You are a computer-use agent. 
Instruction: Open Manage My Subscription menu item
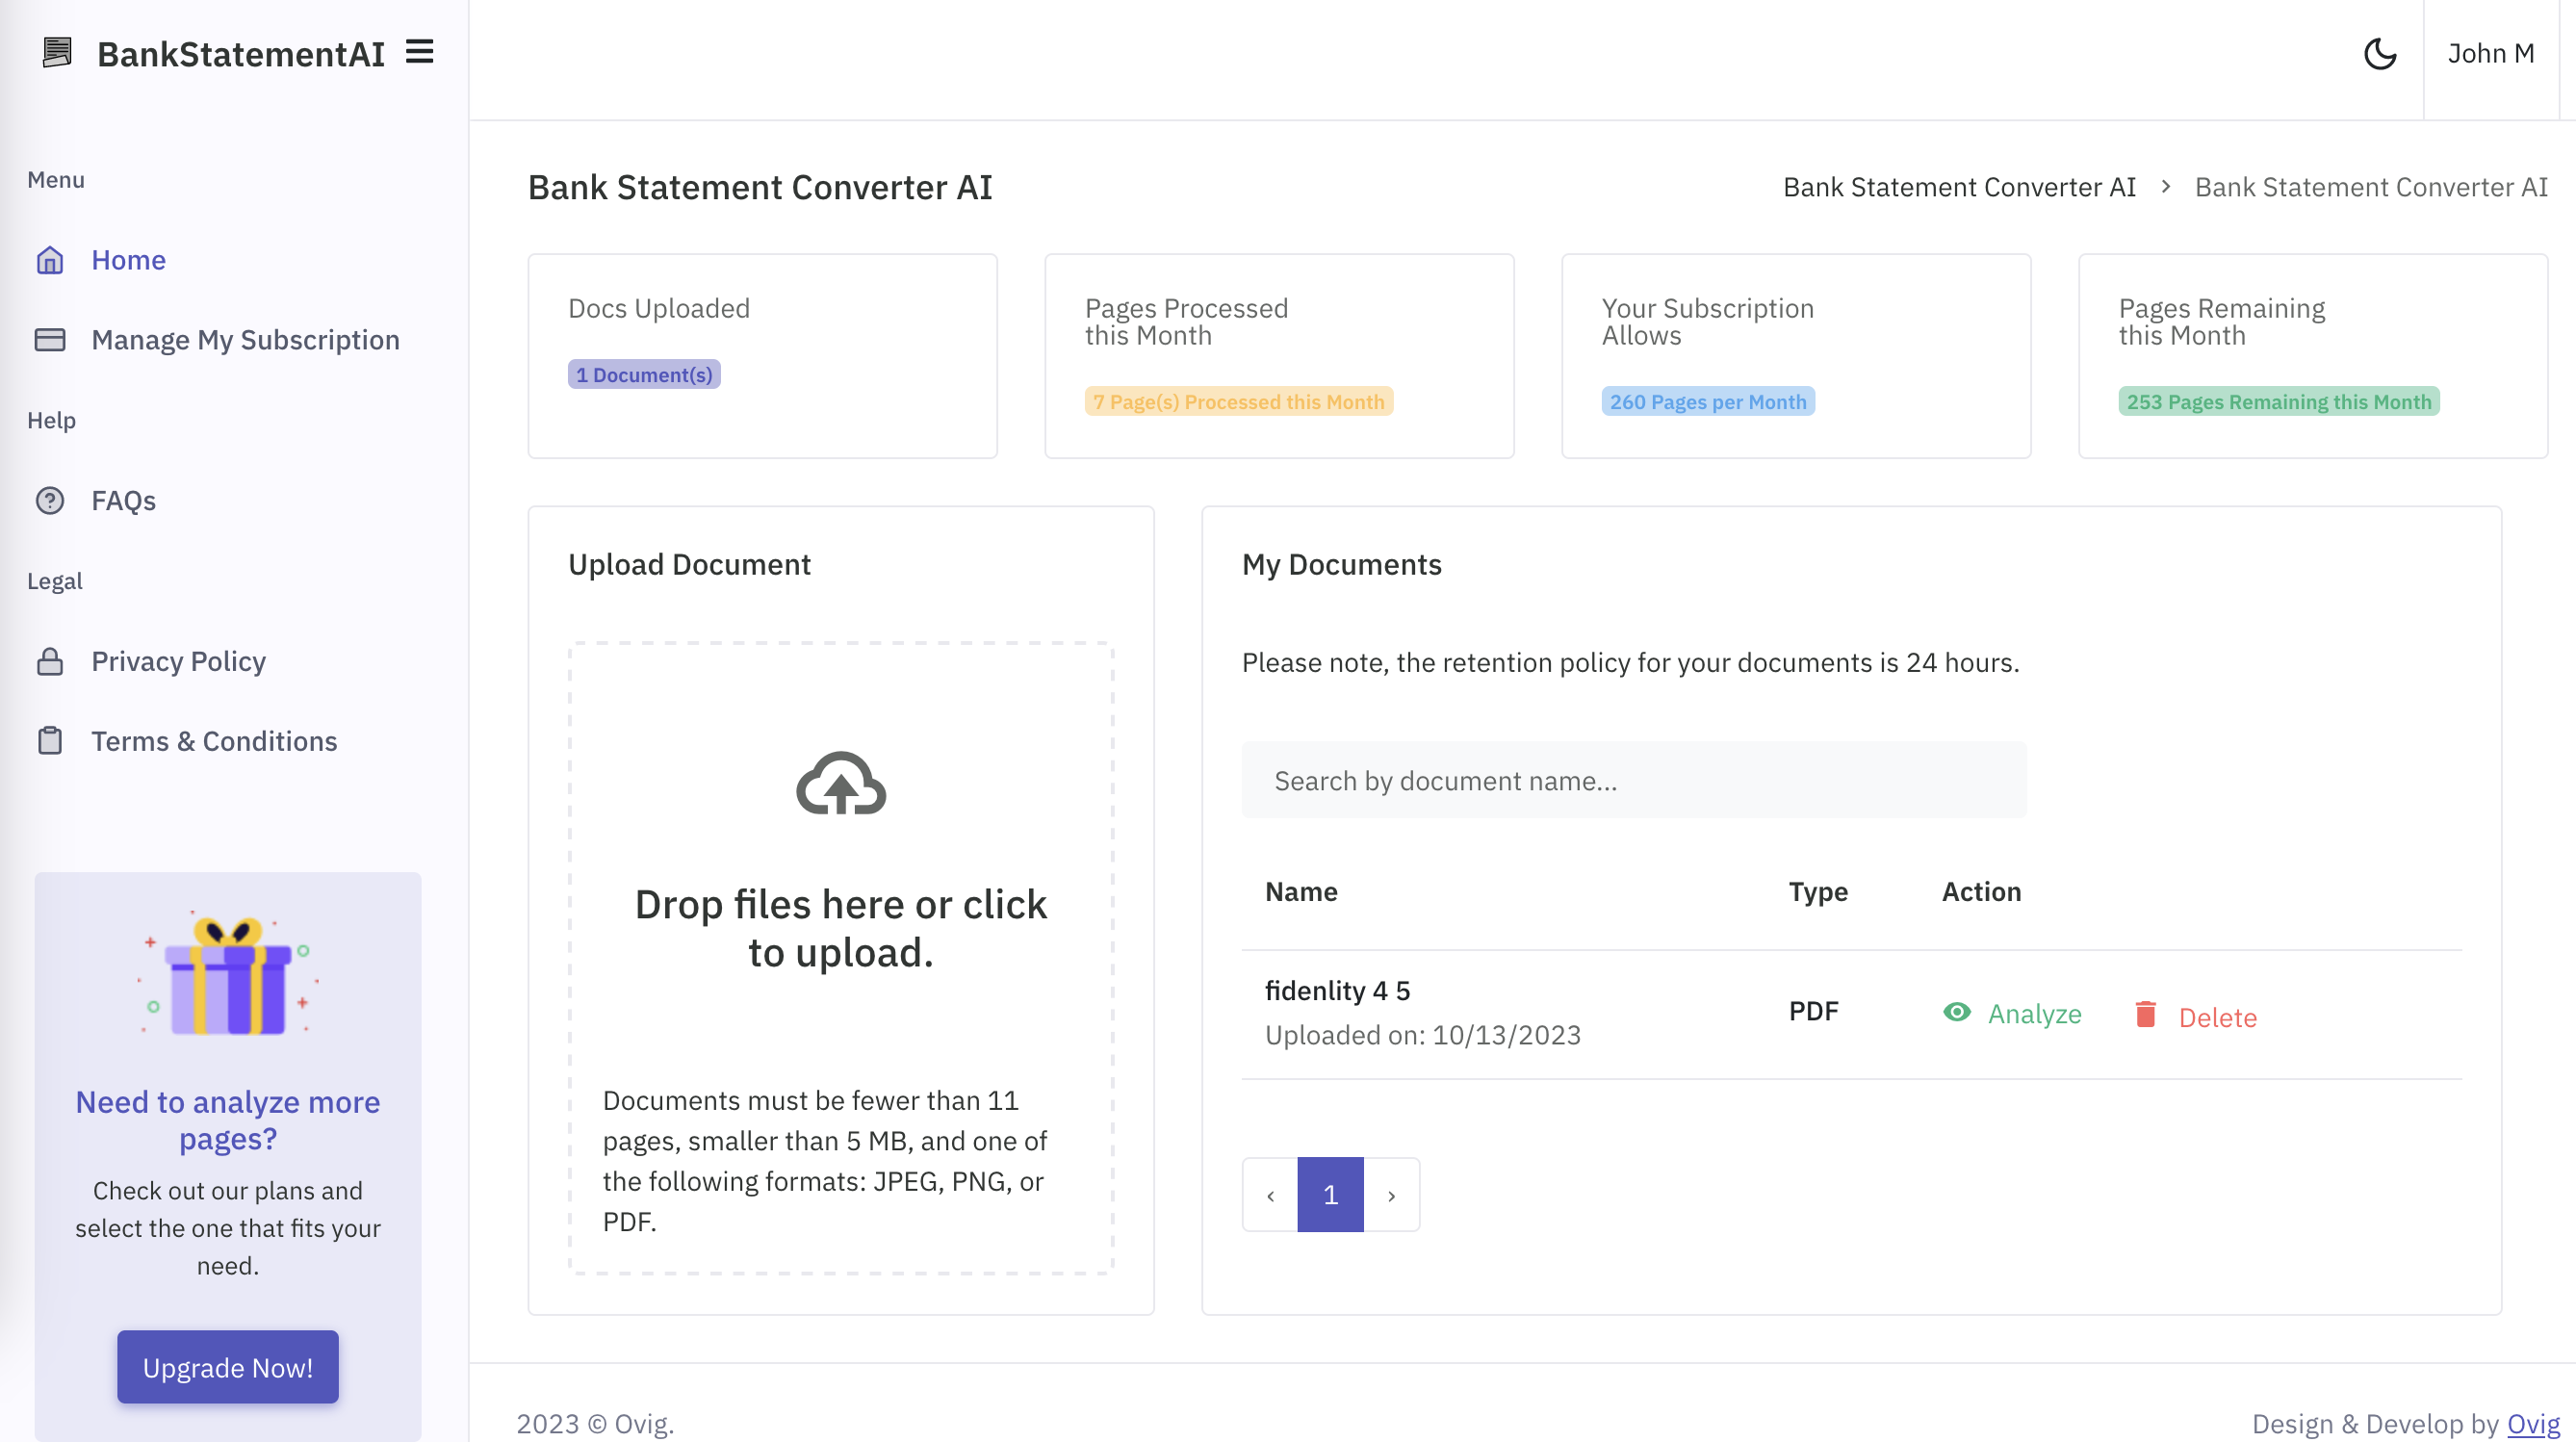click(245, 340)
